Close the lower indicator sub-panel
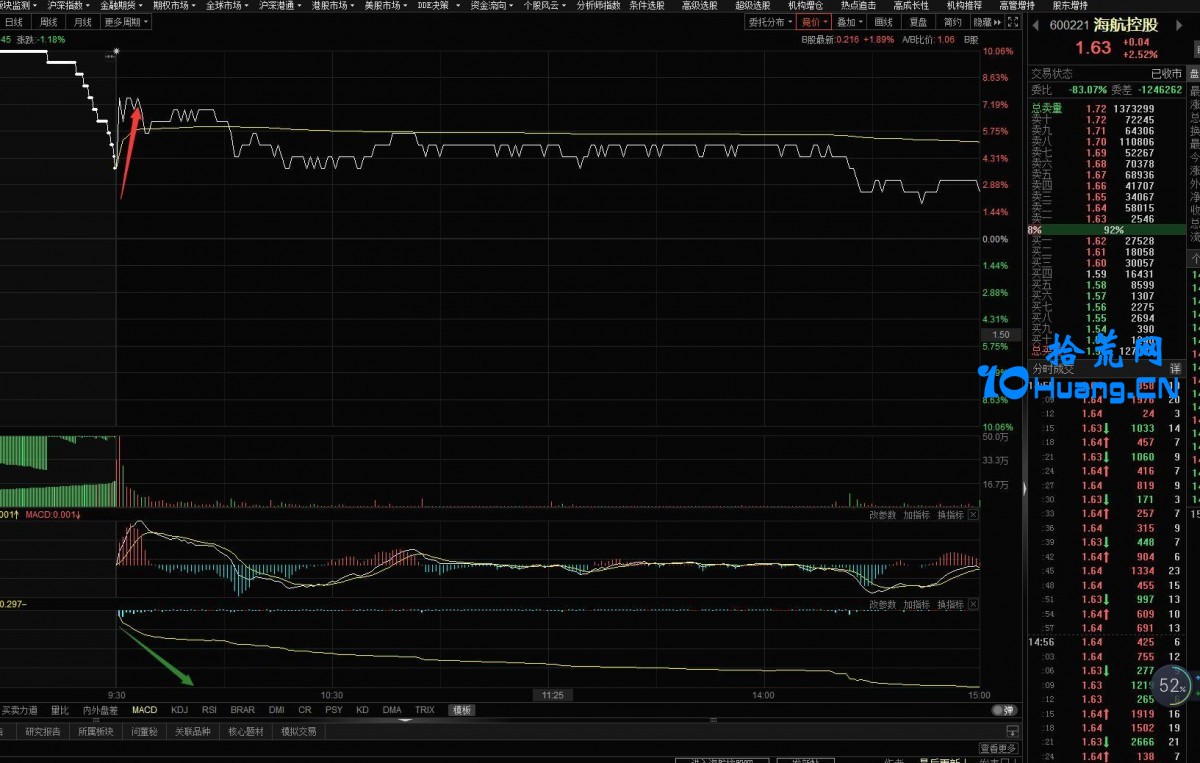This screenshot has width=1200, height=763. tap(973, 604)
